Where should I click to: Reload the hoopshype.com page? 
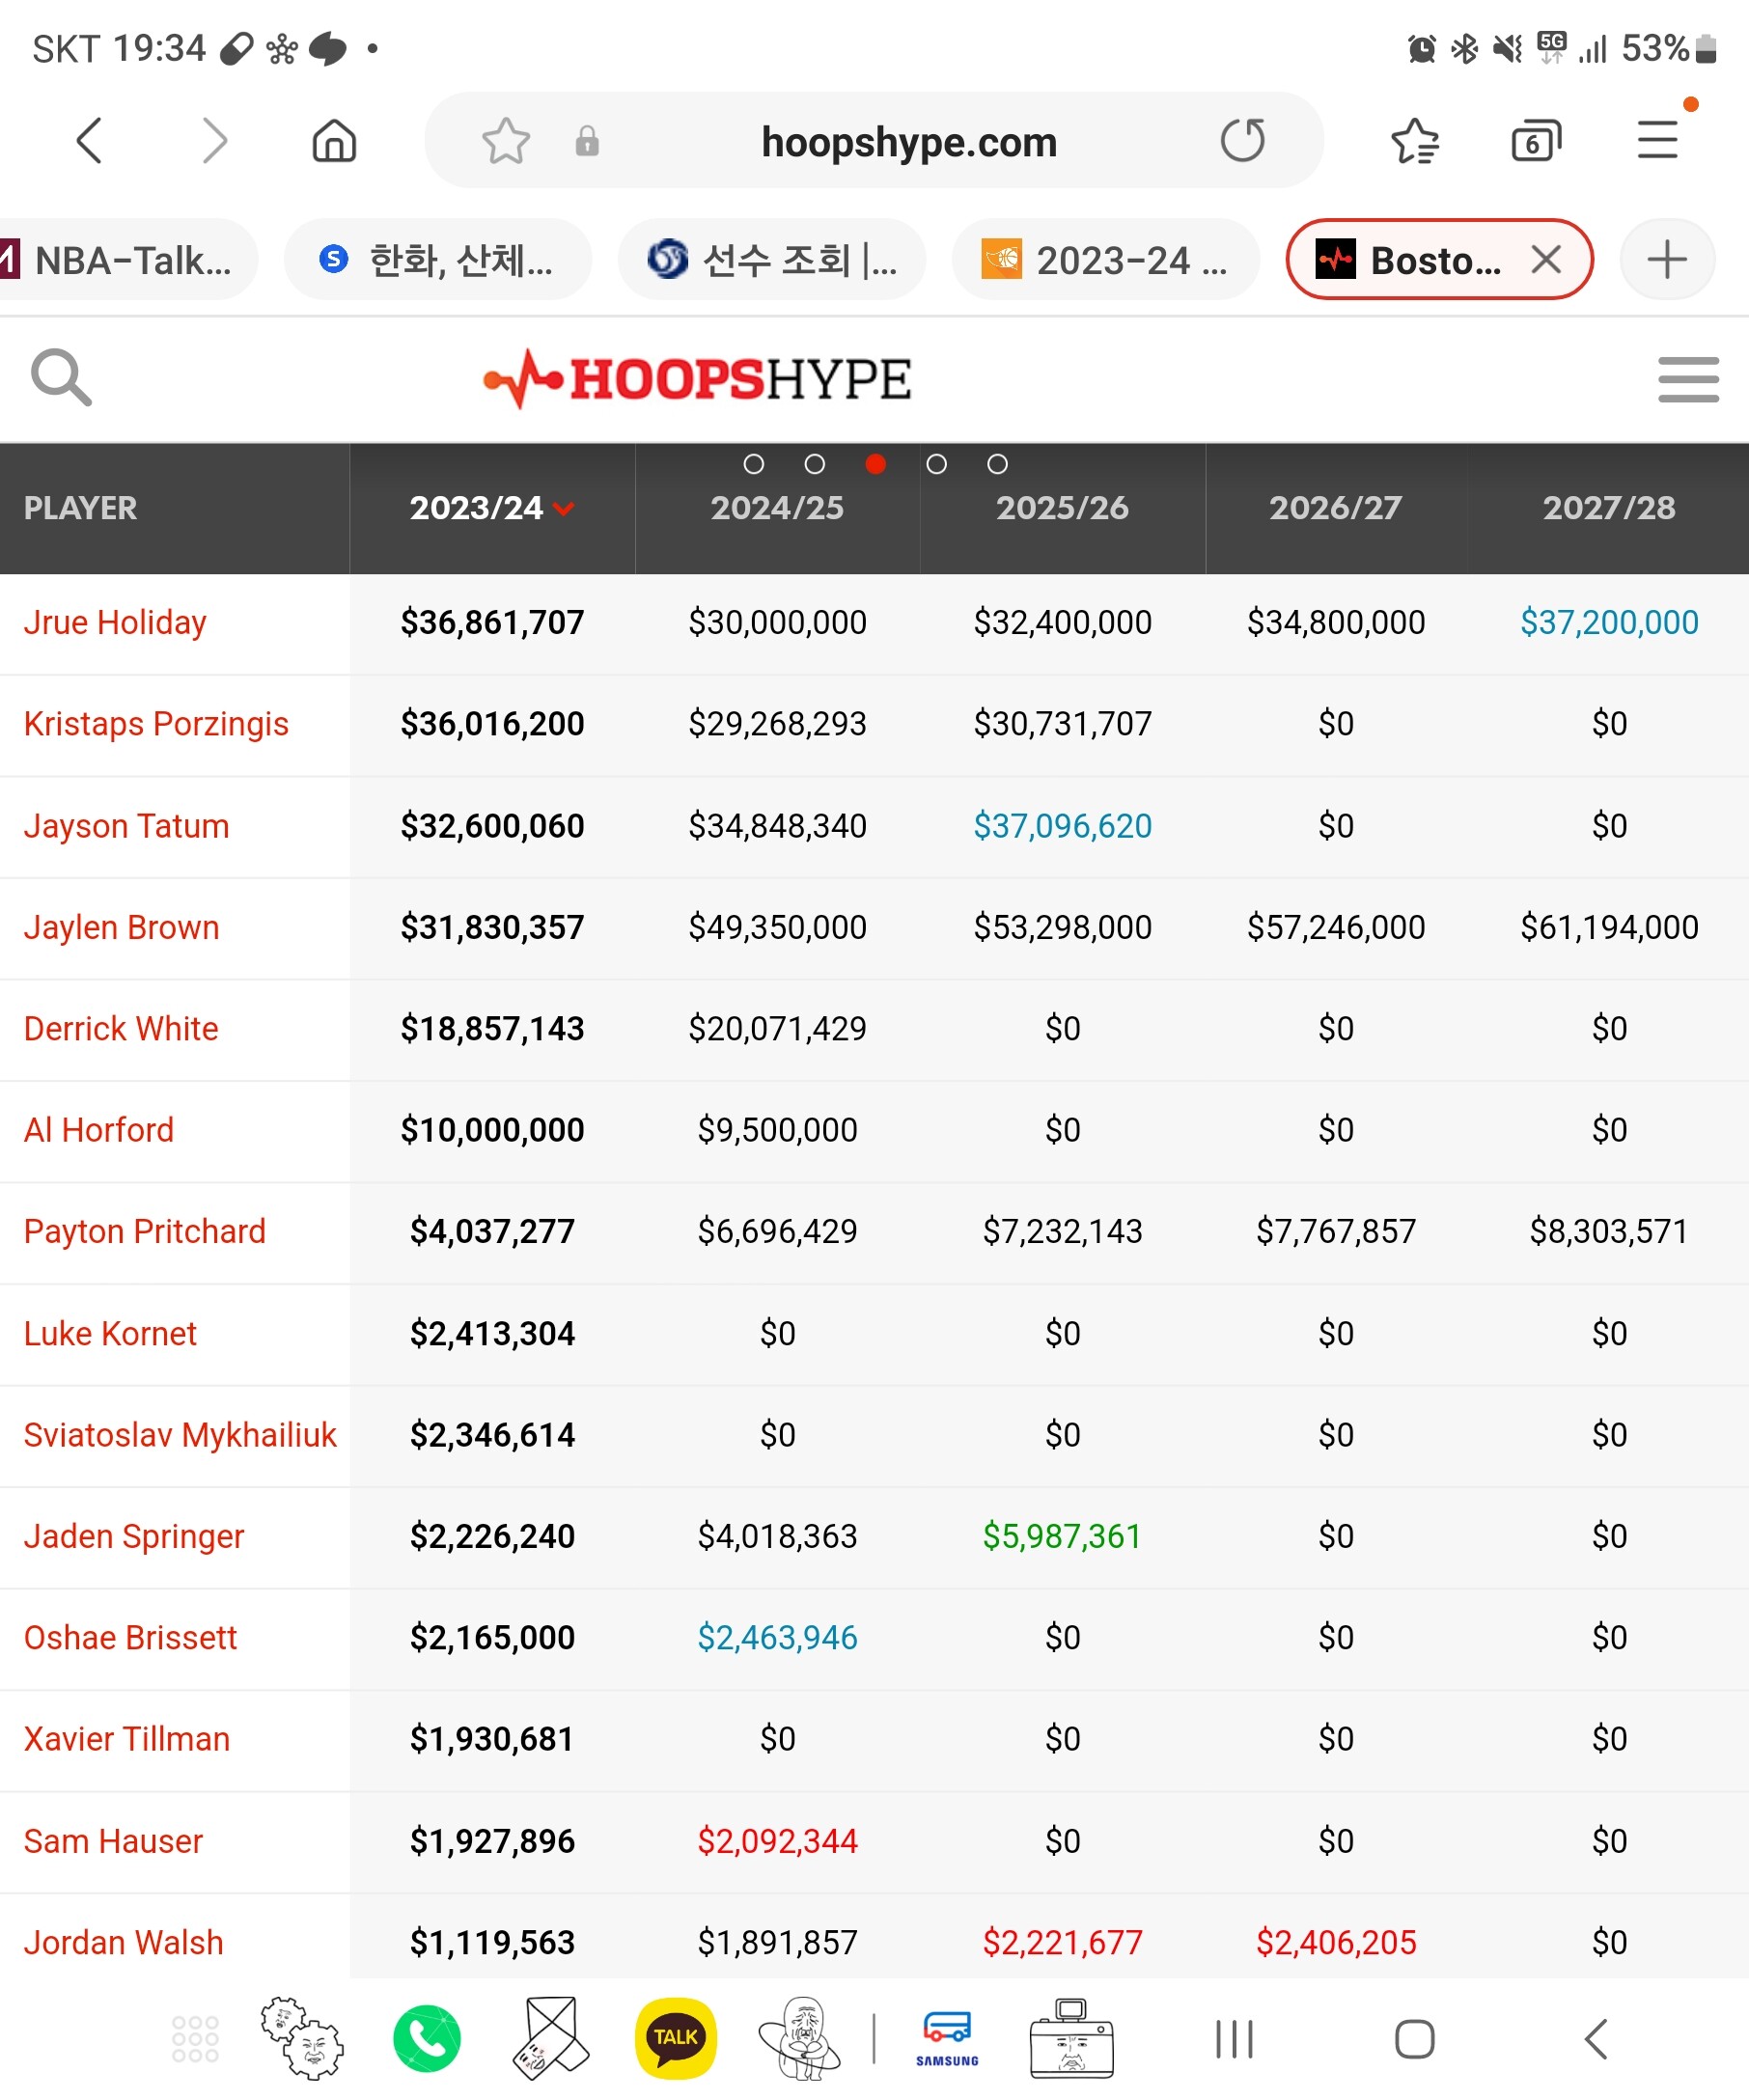pos(1242,141)
